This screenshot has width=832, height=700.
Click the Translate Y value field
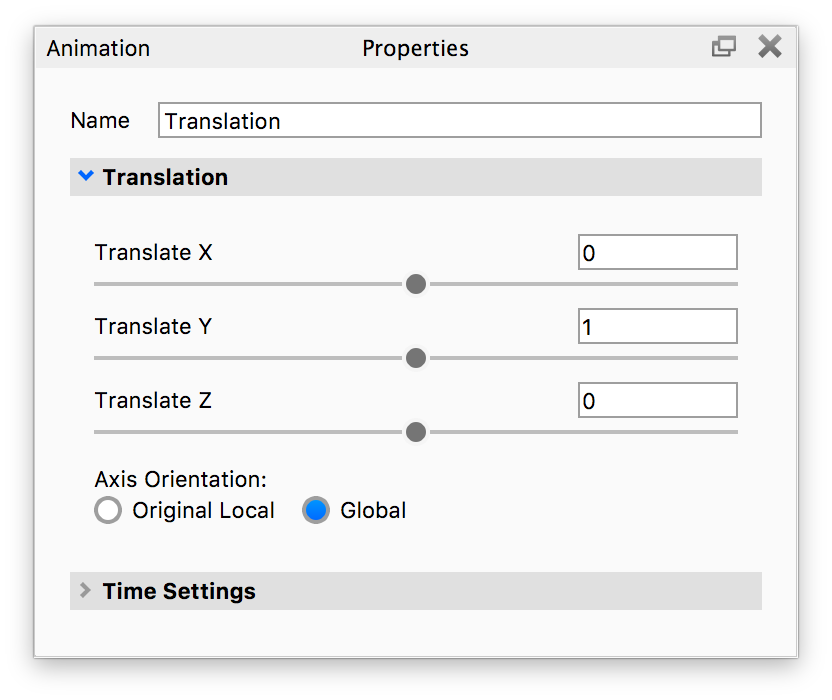pyautogui.click(x=657, y=327)
